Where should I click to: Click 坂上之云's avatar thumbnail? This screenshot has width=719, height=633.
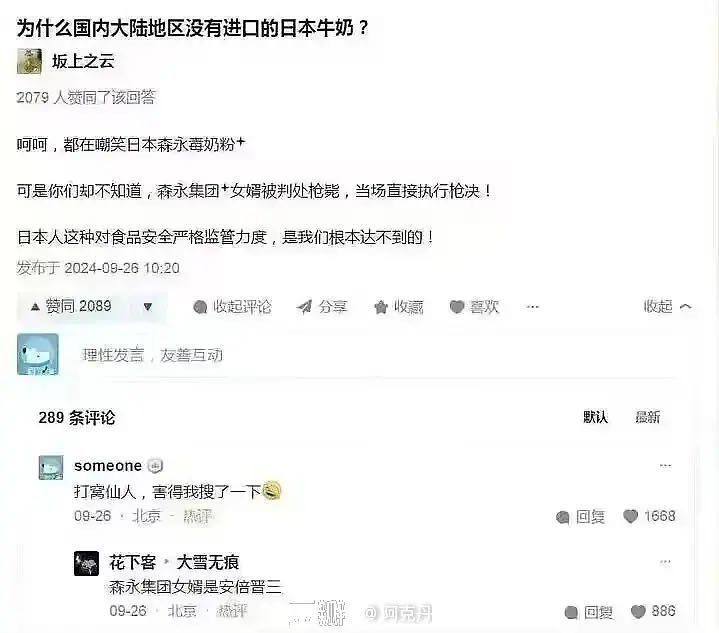(x=29, y=61)
